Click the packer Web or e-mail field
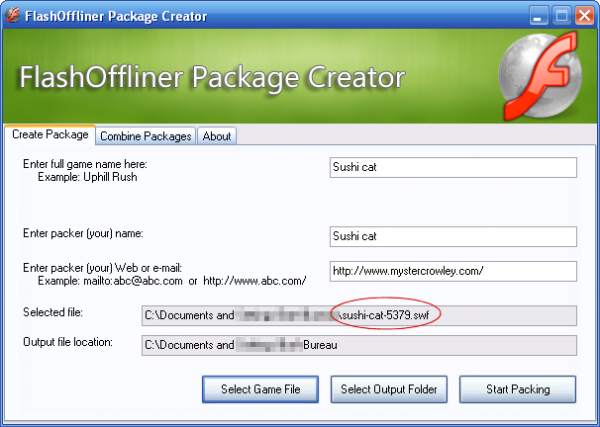This screenshot has width=600, height=427. click(x=453, y=271)
